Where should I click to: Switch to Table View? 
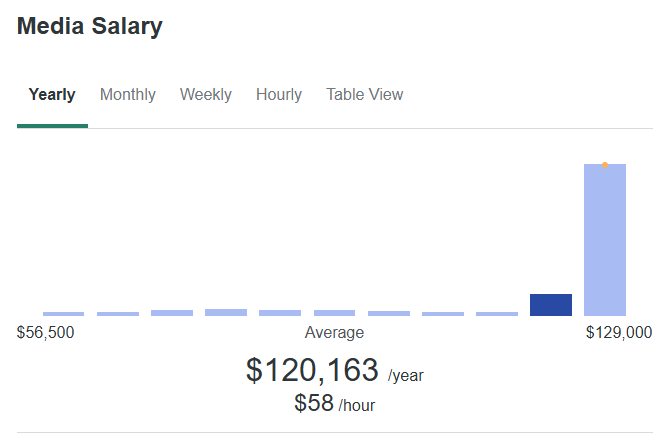(x=365, y=95)
